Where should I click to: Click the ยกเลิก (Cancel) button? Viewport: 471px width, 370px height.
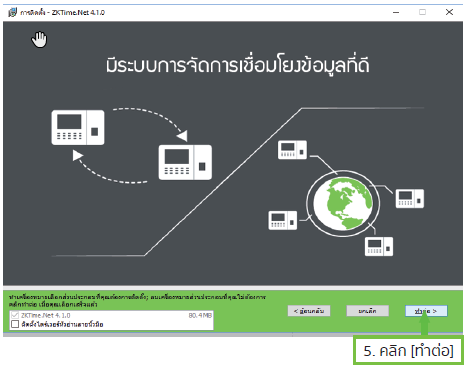click(x=367, y=311)
